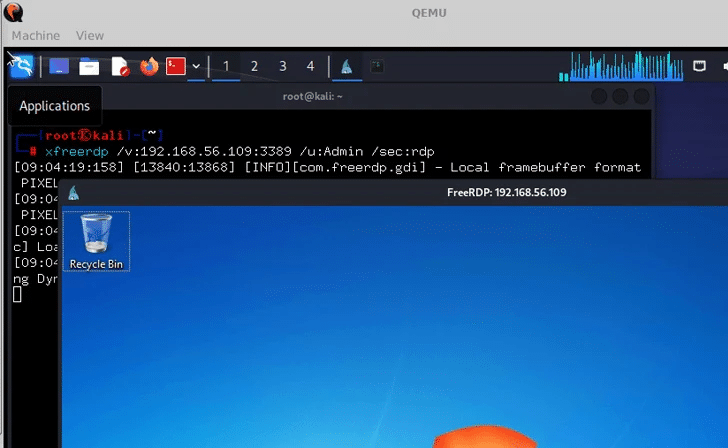Open the red terminal emulator icon
728x448 pixels.
(x=176, y=66)
